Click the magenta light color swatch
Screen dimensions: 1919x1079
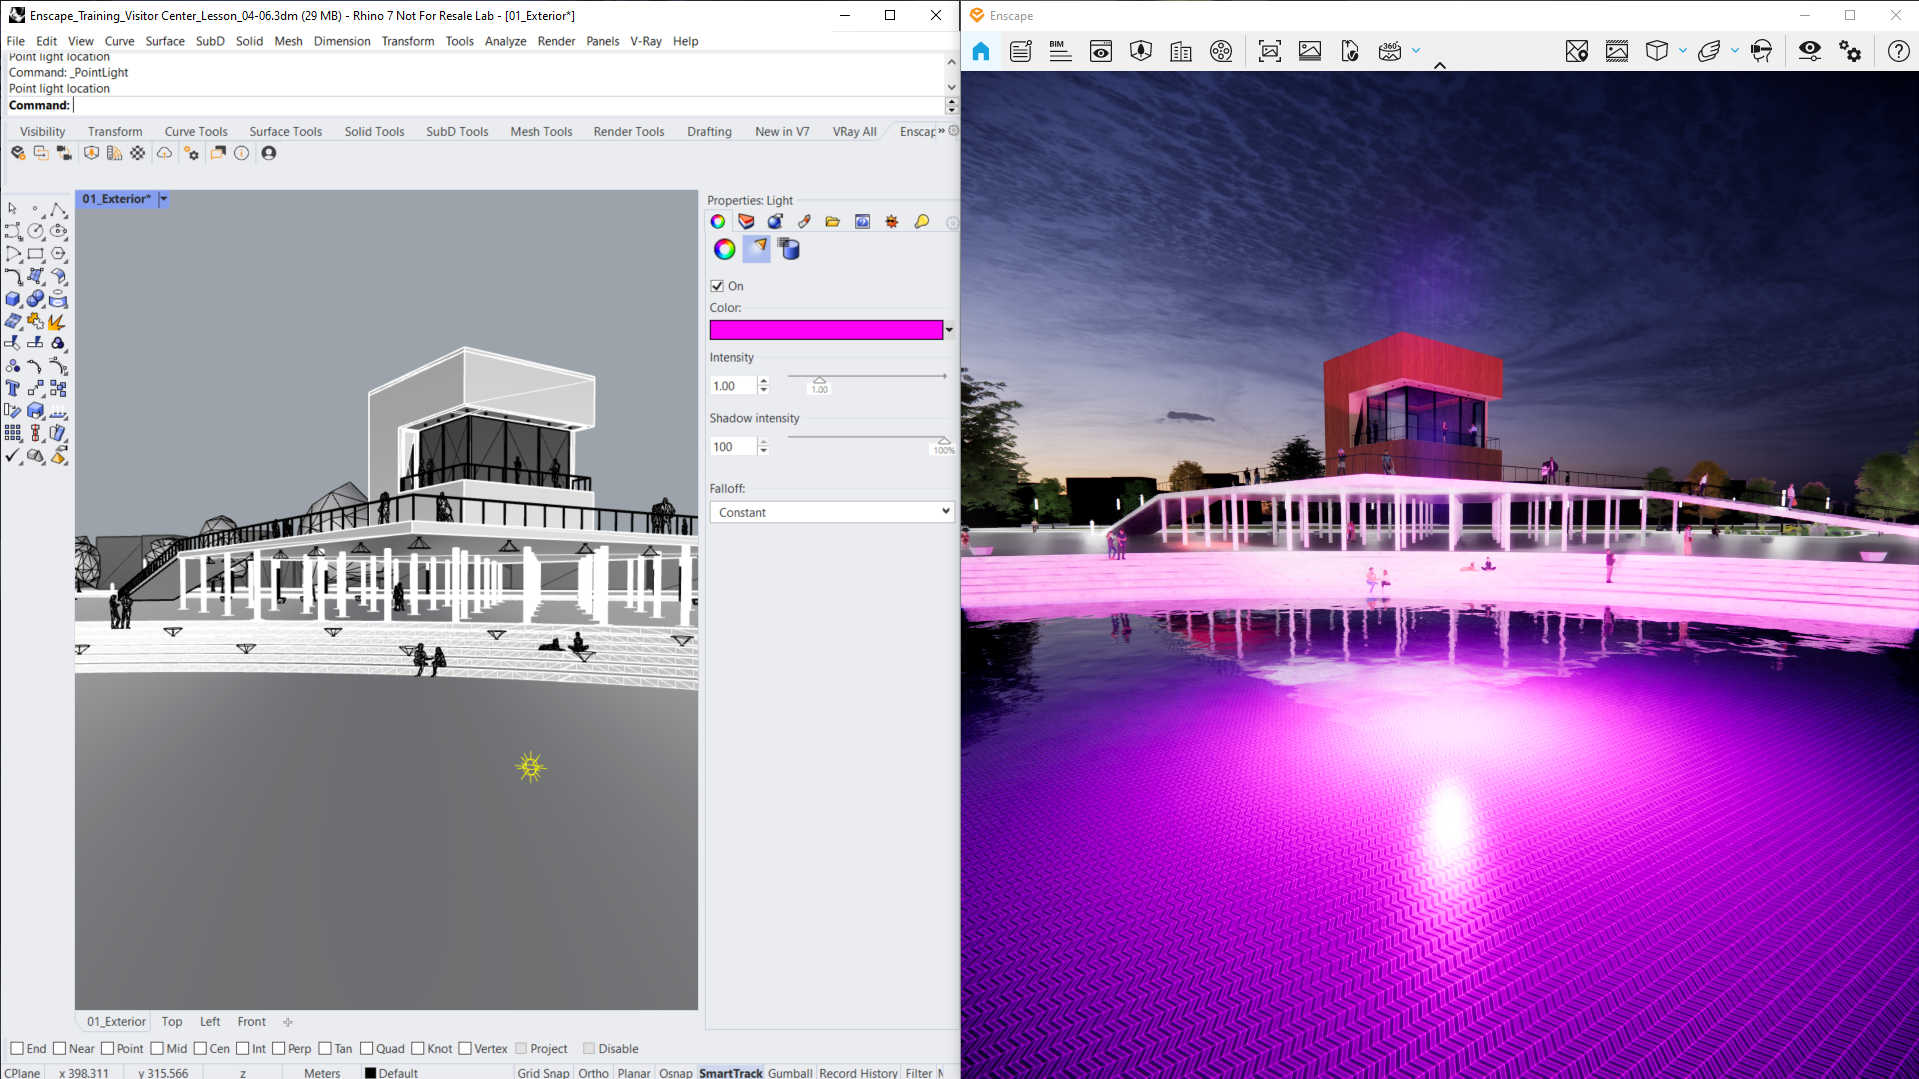tap(826, 330)
